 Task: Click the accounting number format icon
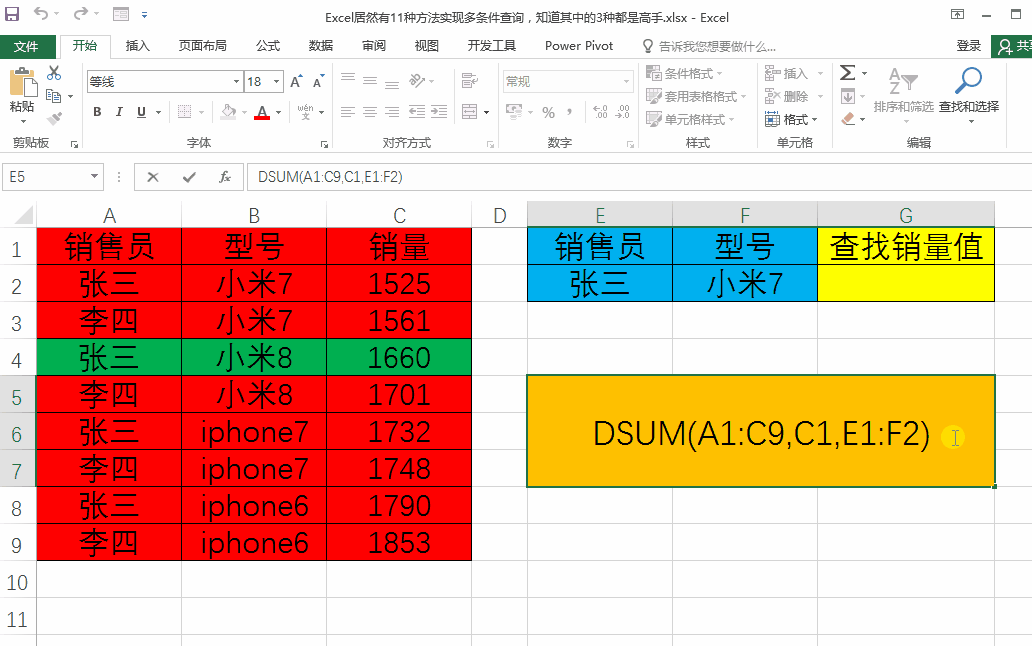pos(514,111)
